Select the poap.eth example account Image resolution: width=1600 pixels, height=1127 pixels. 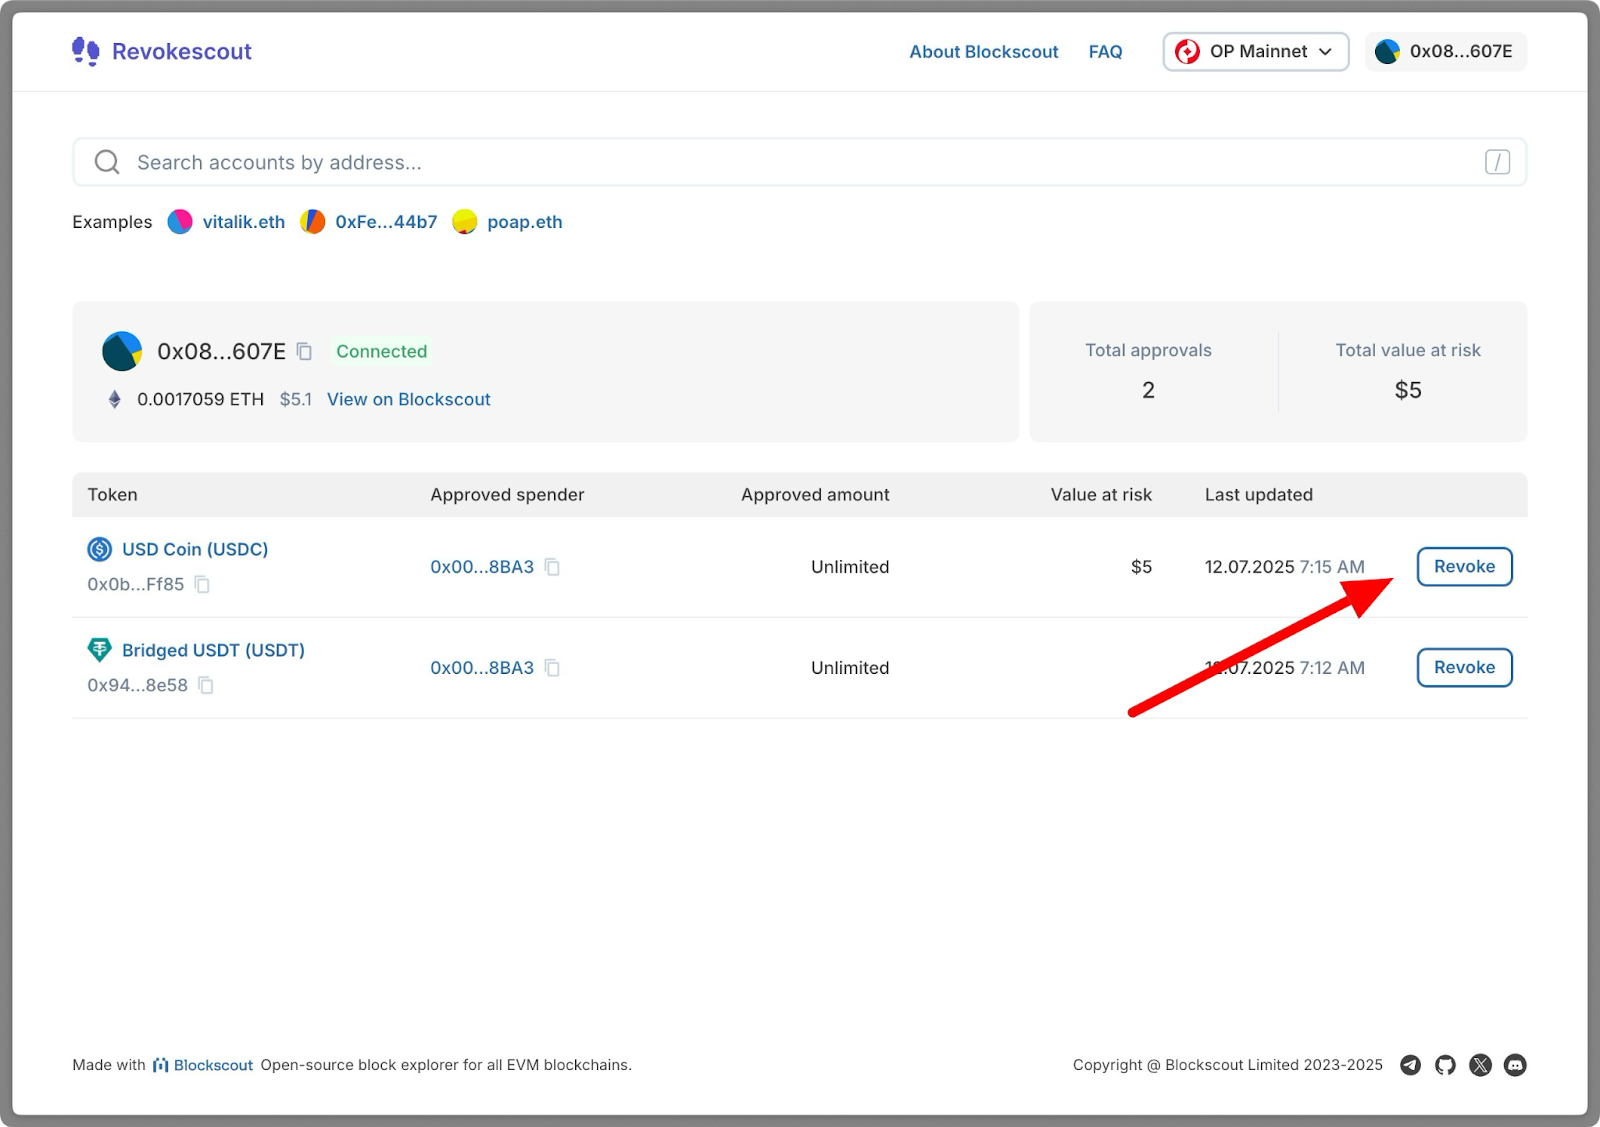tap(524, 222)
